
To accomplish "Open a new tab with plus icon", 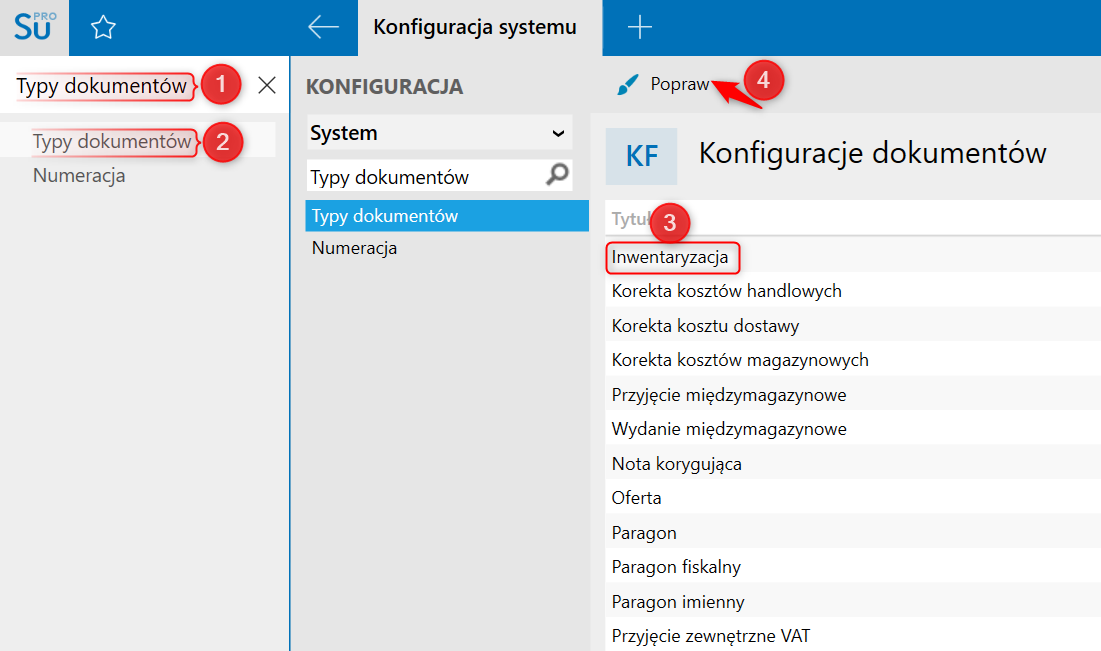I will tap(638, 27).
